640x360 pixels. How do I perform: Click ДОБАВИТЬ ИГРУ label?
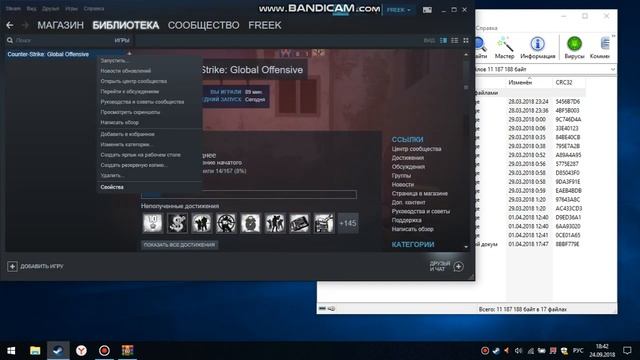tap(42, 267)
